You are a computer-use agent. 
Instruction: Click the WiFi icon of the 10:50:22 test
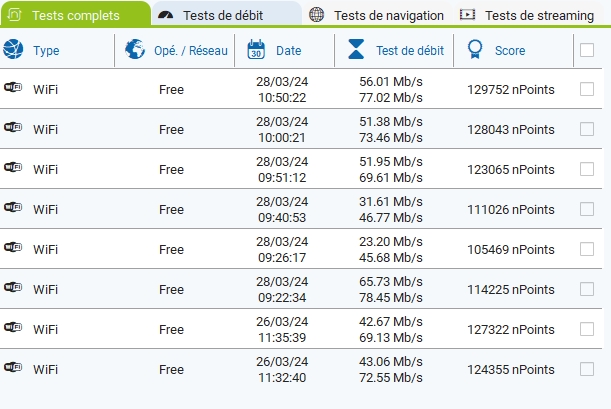(13, 89)
